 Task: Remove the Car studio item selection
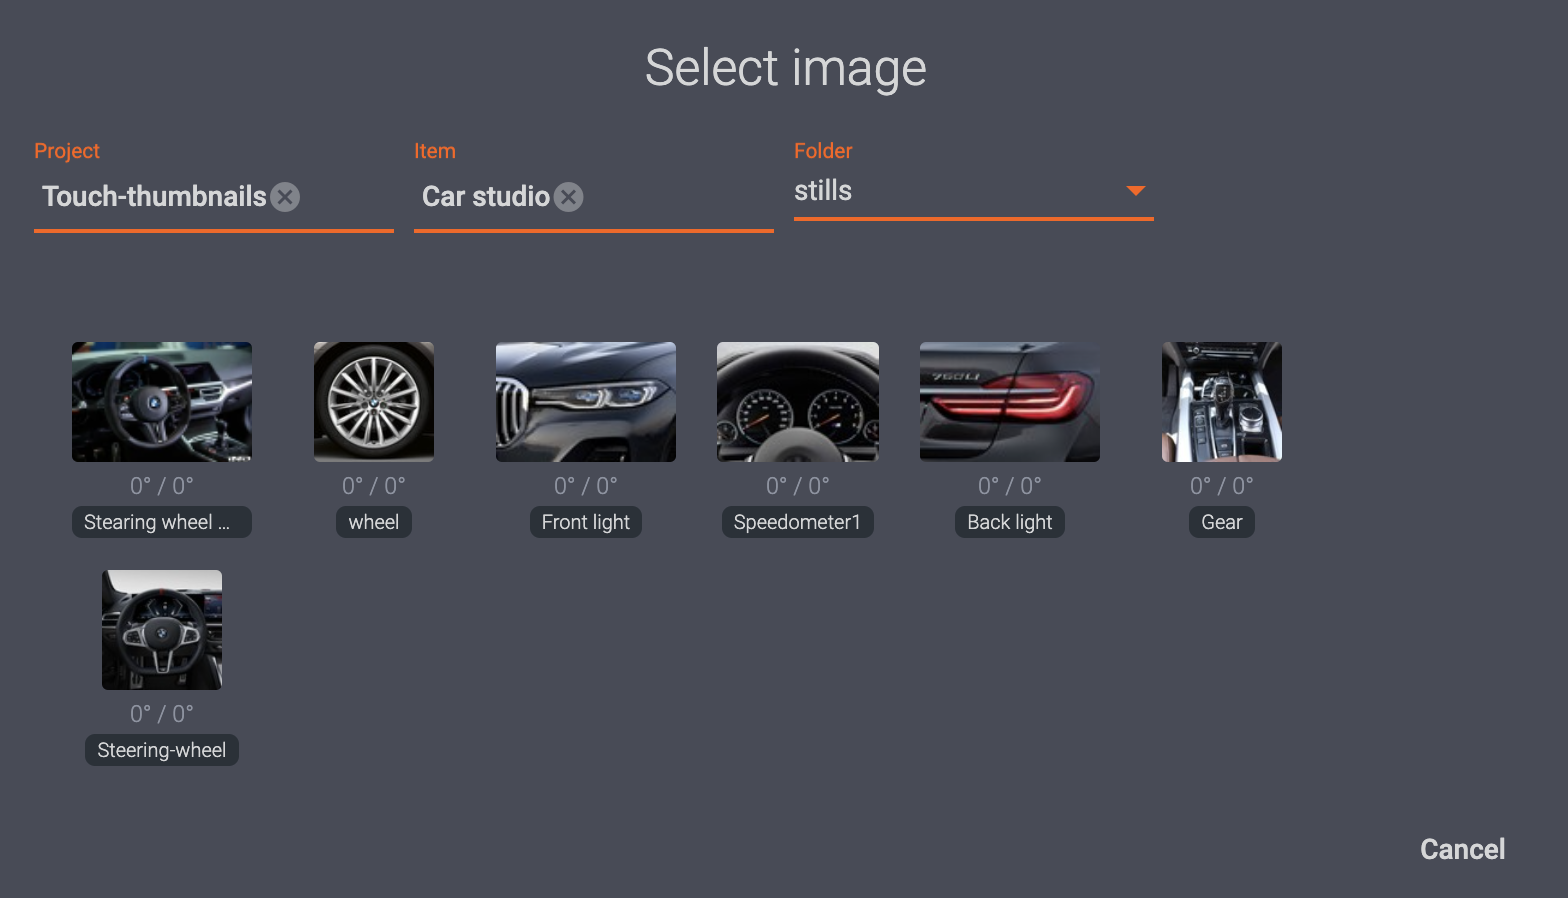click(569, 197)
